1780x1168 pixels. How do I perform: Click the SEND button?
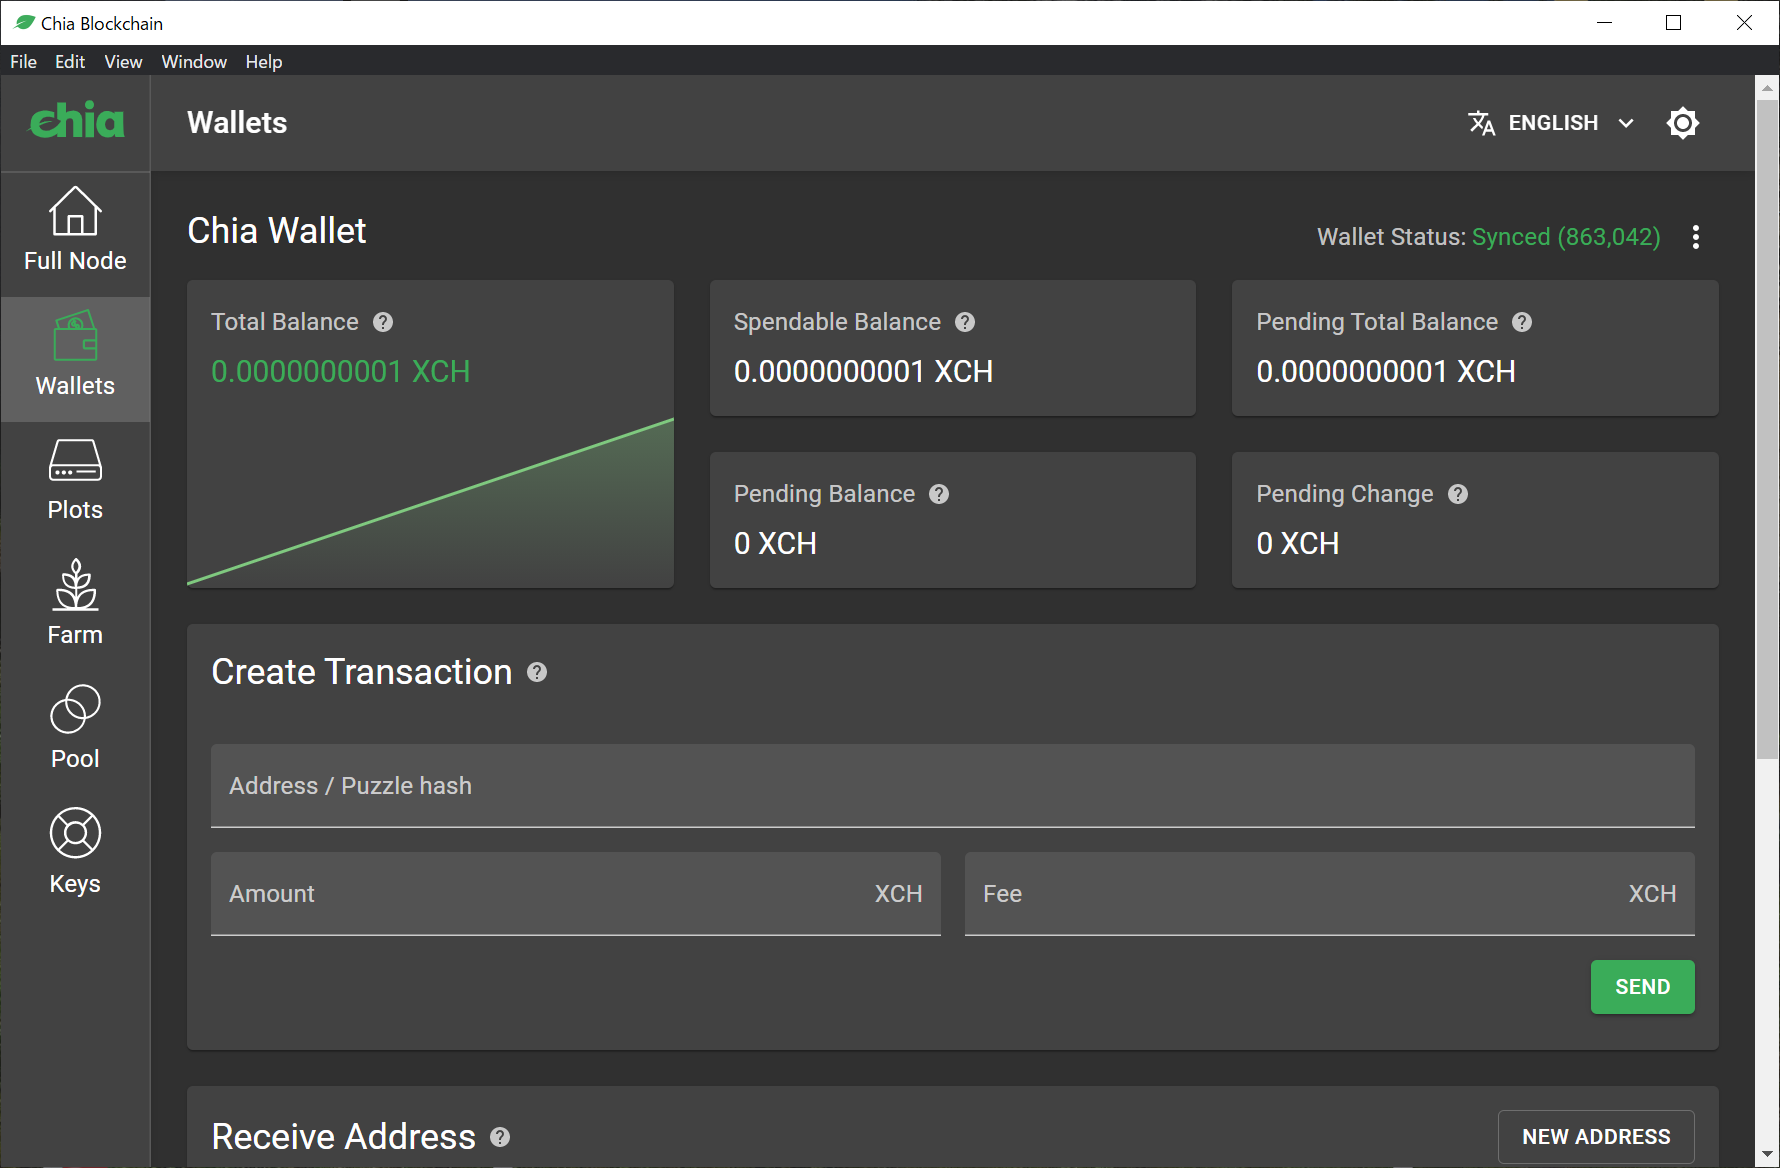(x=1643, y=987)
